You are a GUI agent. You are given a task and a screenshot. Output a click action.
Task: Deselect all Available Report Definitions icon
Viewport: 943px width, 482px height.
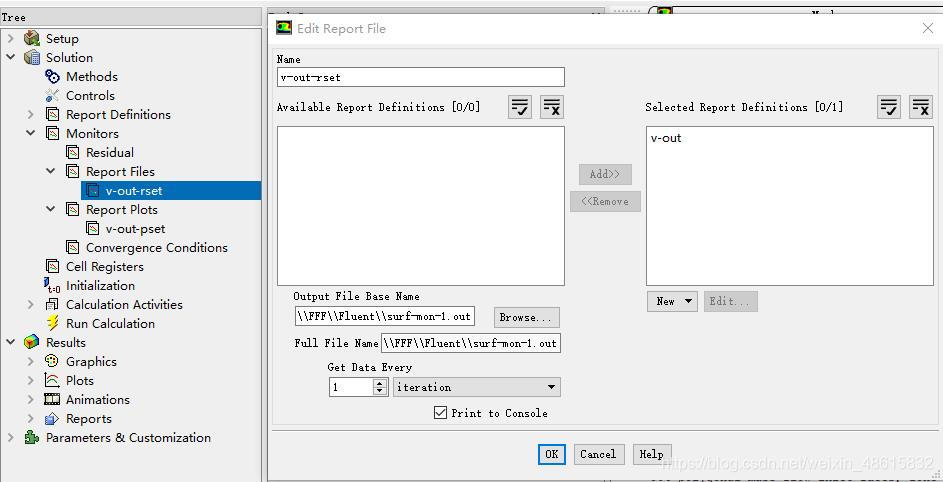click(x=551, y=108)
